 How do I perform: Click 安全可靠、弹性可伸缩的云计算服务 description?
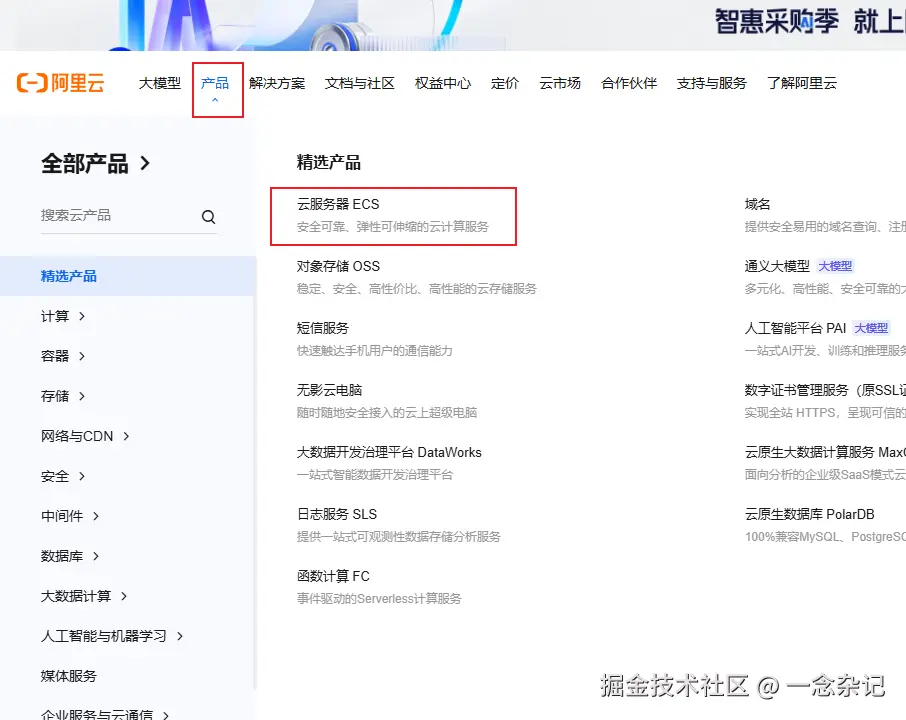392,227
